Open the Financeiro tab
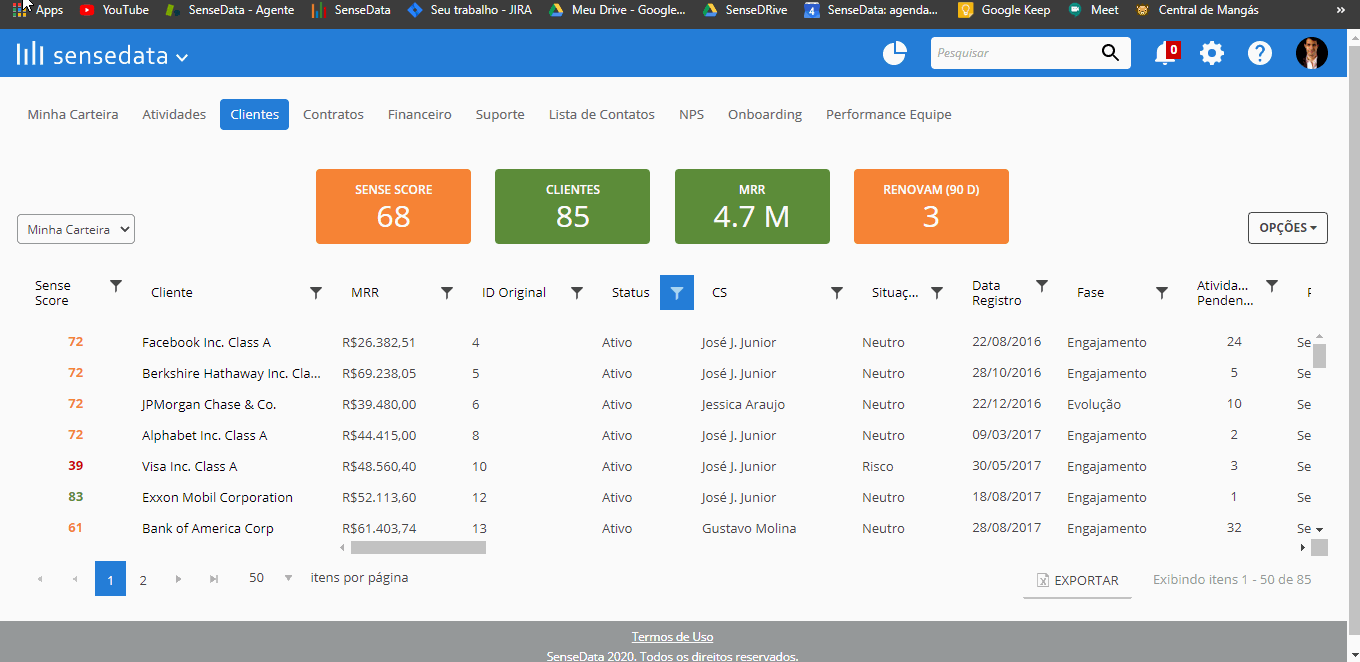This screenshot has height=662, width=1360. (420, 115)
